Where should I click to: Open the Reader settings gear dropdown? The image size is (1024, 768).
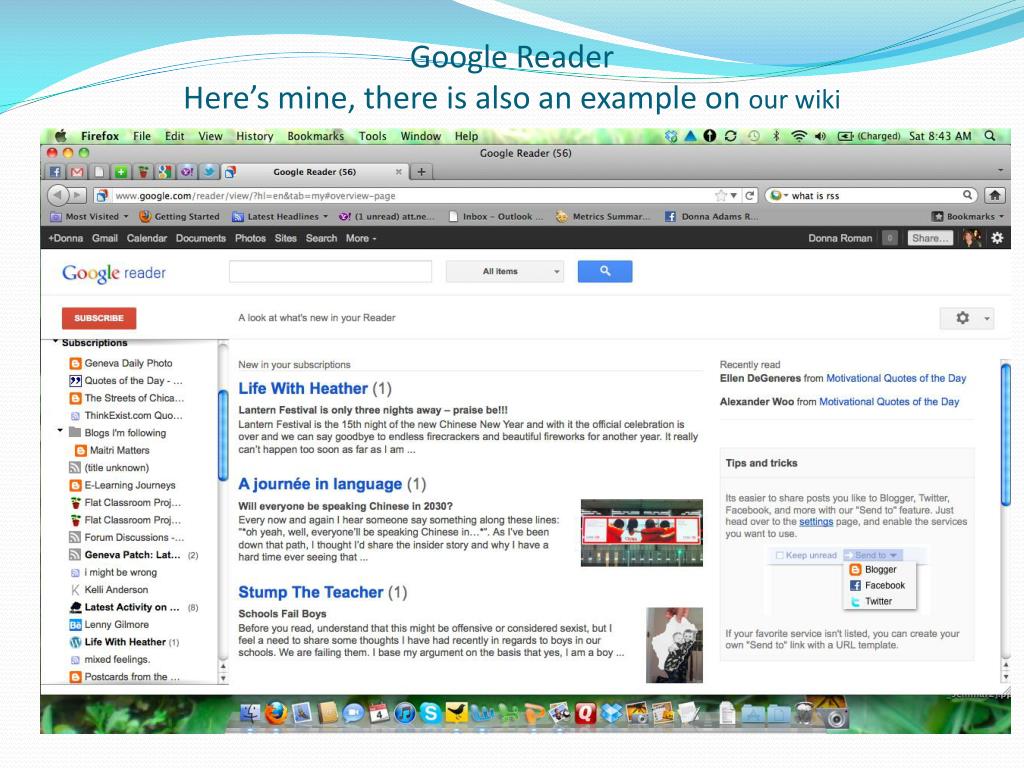[x=967, y=318]
